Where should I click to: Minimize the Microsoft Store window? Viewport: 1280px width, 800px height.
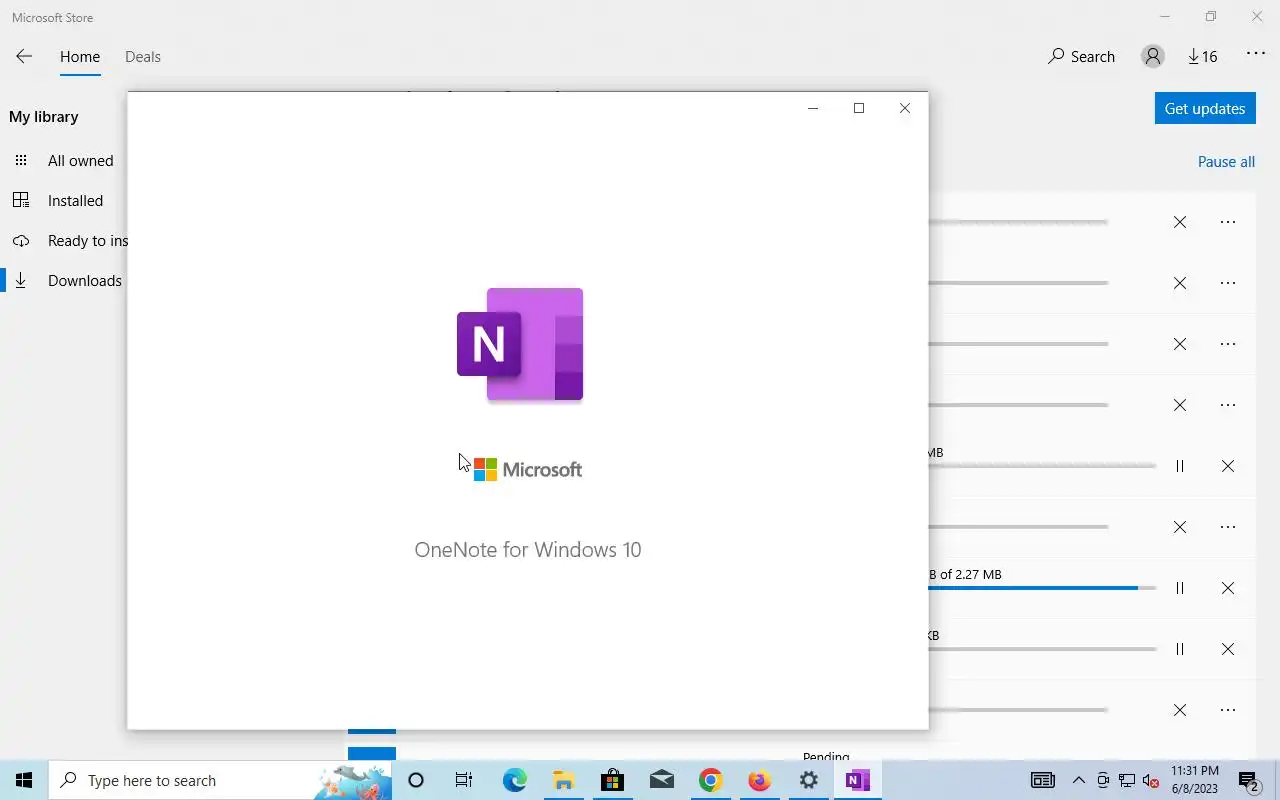[1165, 17]
